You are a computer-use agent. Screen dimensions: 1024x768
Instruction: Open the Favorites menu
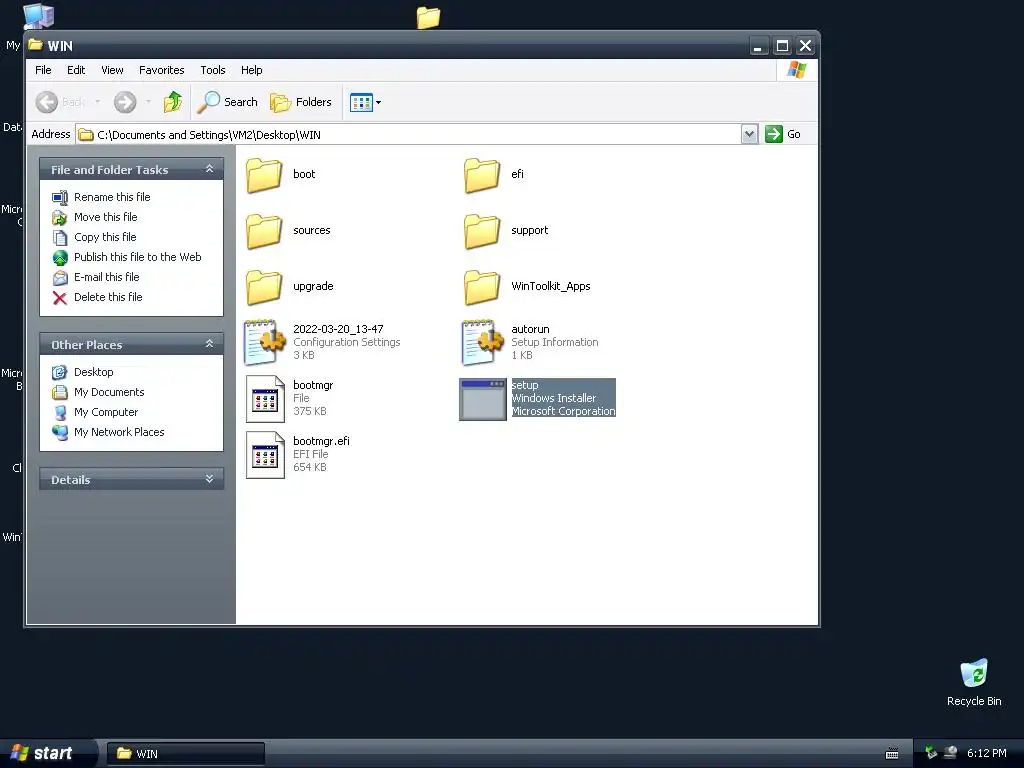point(161,70)
